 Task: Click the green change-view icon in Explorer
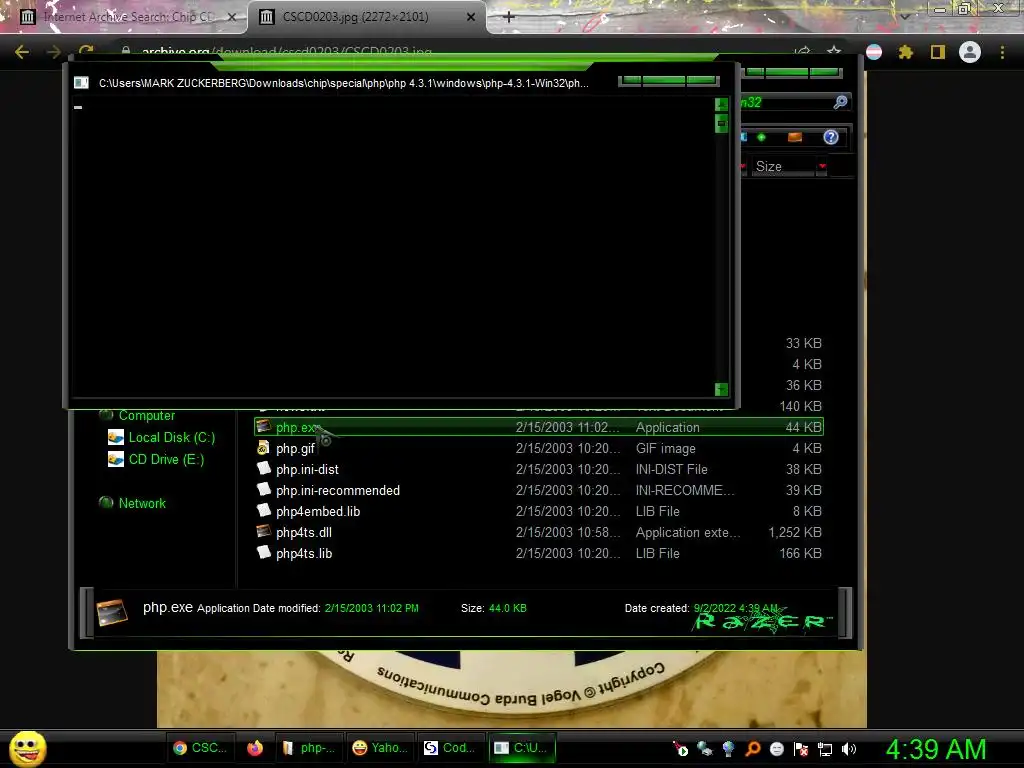pyautogui.click(x=761, y=137)
